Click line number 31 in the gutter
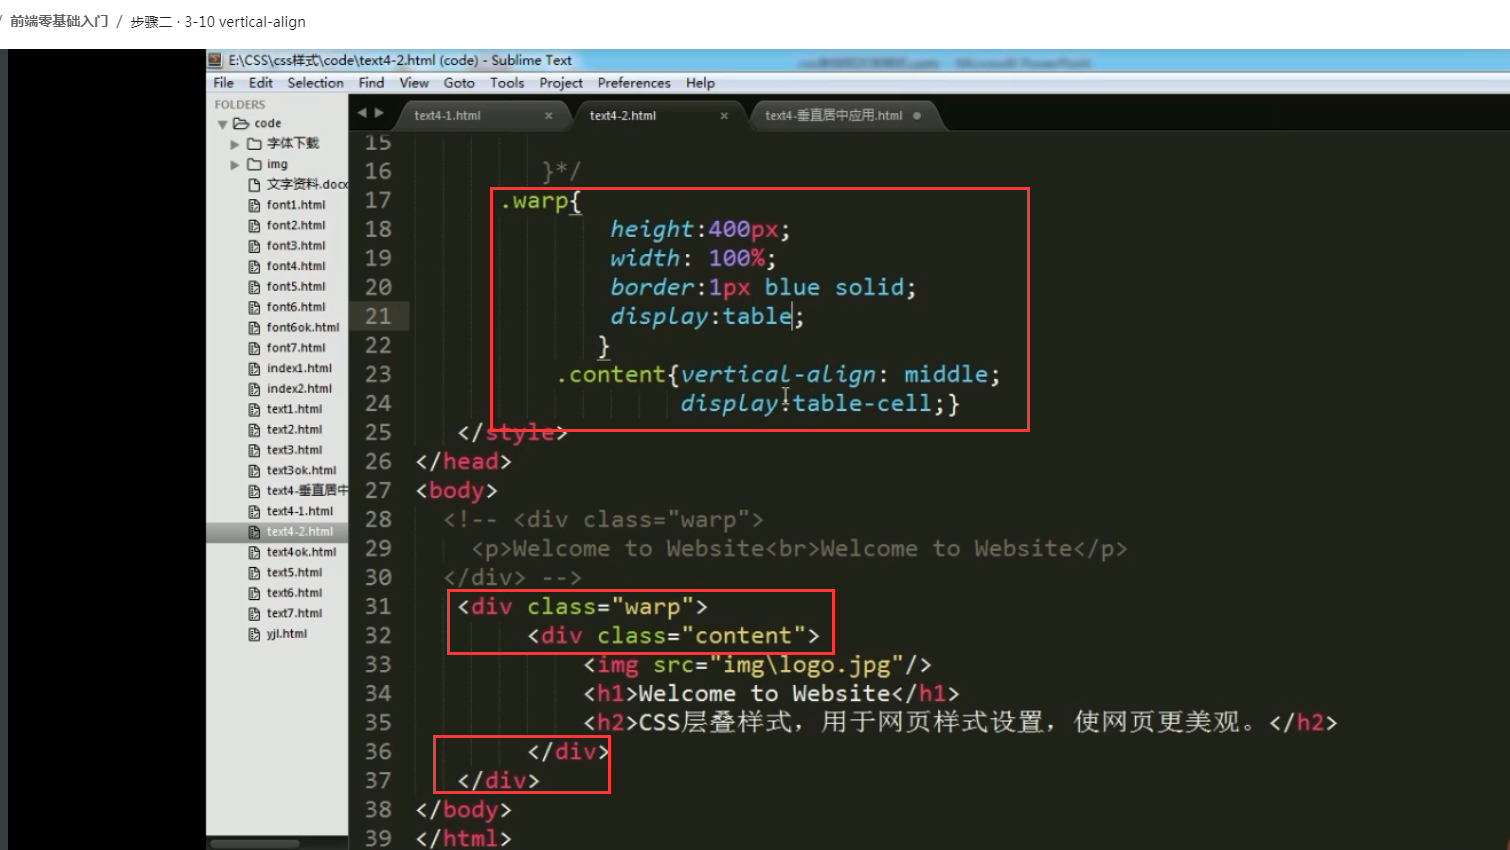The image size is (1510, 850). [378, 606]
